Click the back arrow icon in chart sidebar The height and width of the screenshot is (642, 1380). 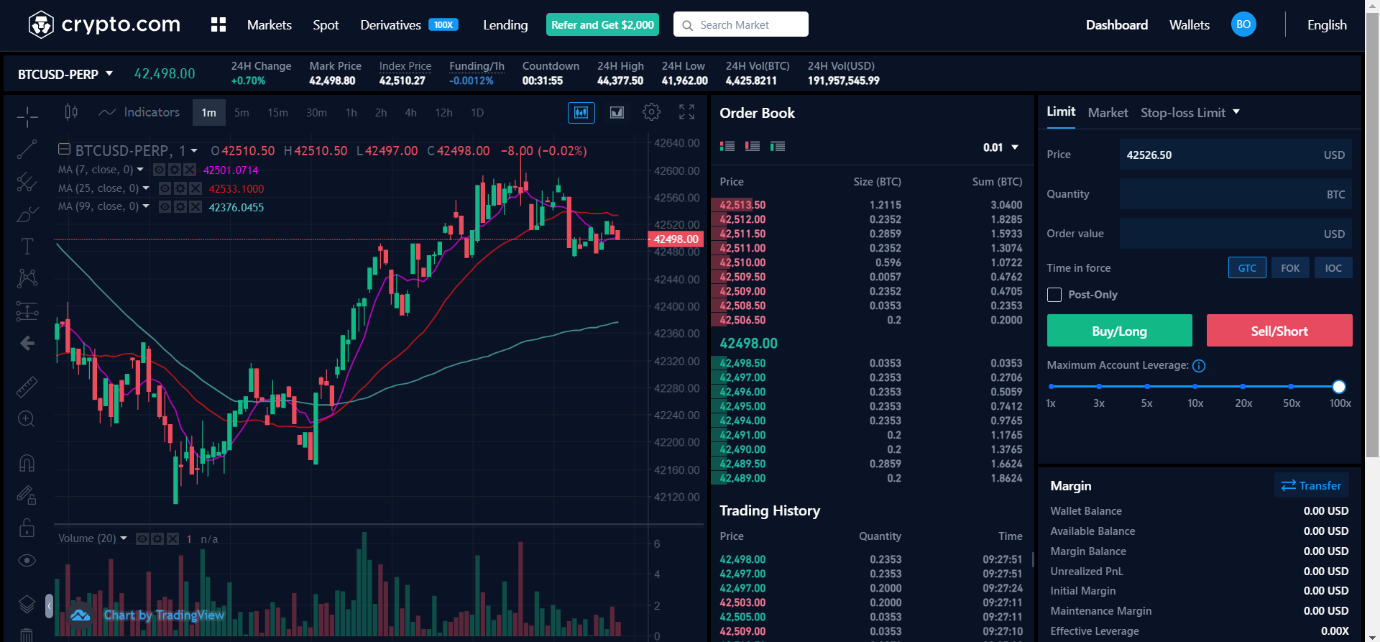[27, 343]
